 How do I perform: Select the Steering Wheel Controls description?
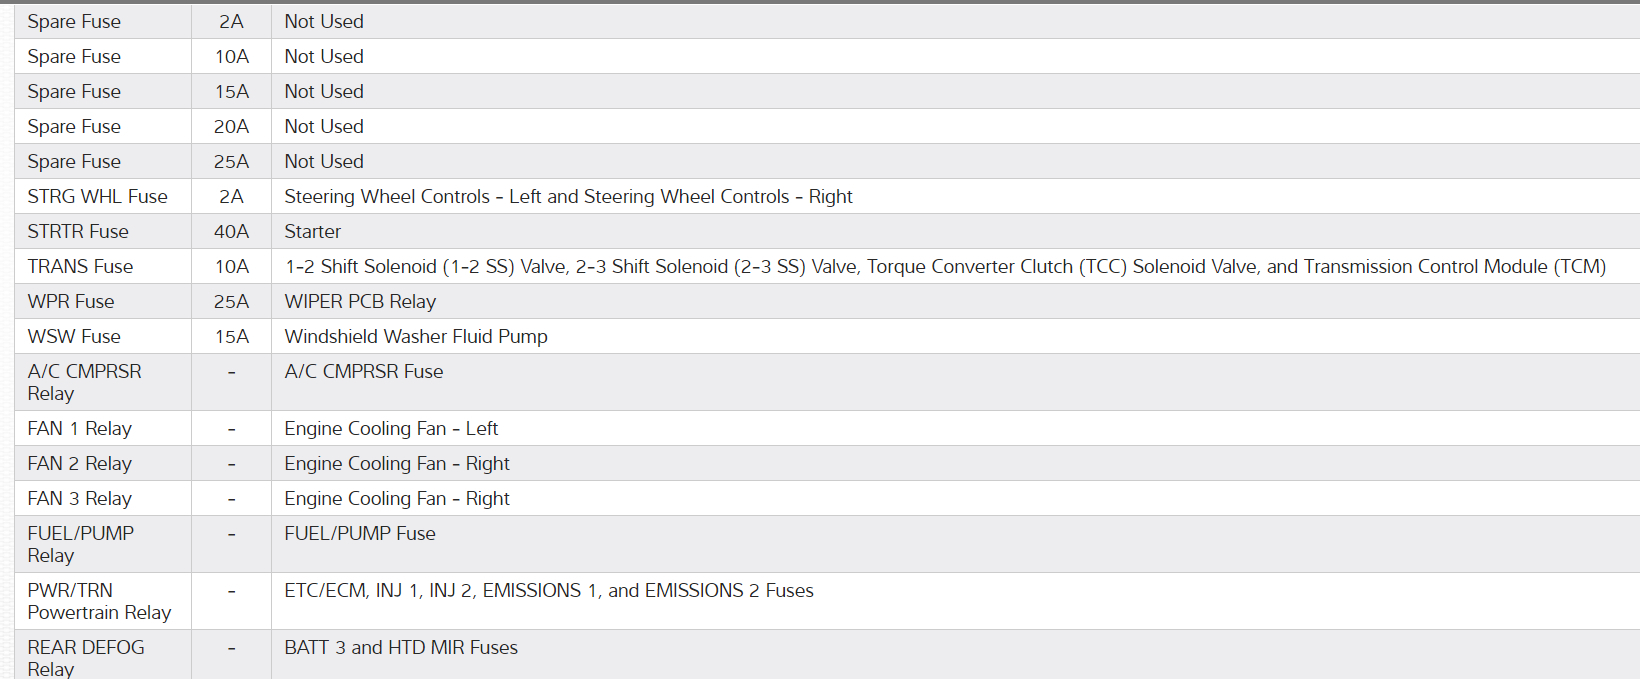click(x=568, y=197)
